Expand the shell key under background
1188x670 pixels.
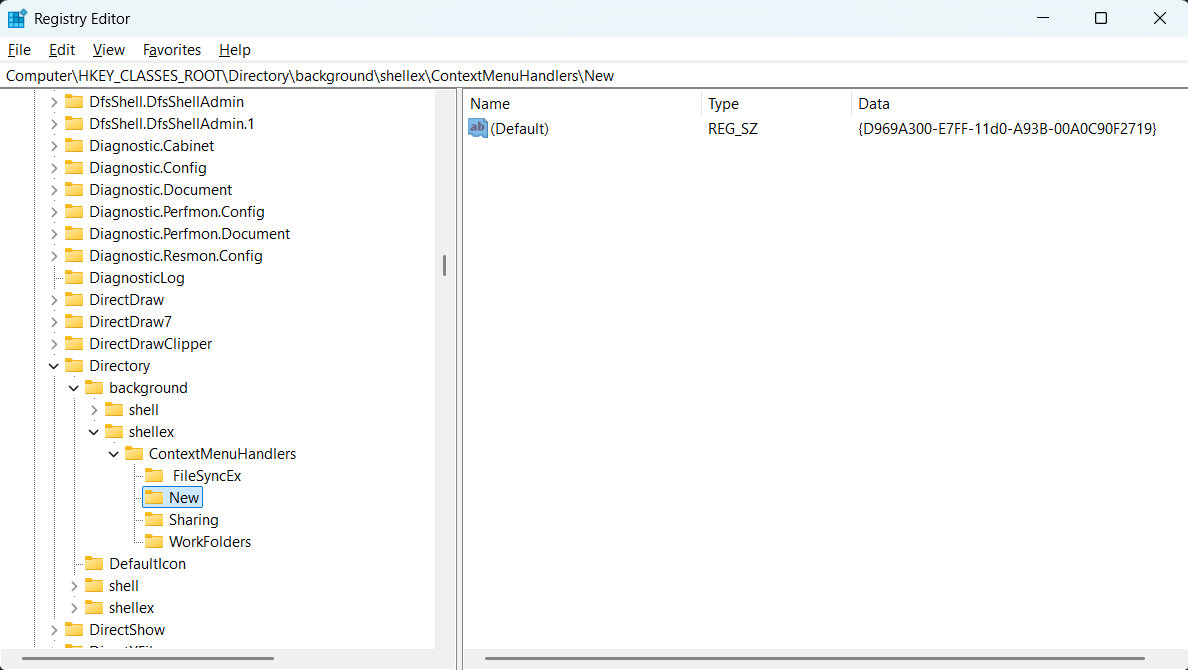pos(93,409)
